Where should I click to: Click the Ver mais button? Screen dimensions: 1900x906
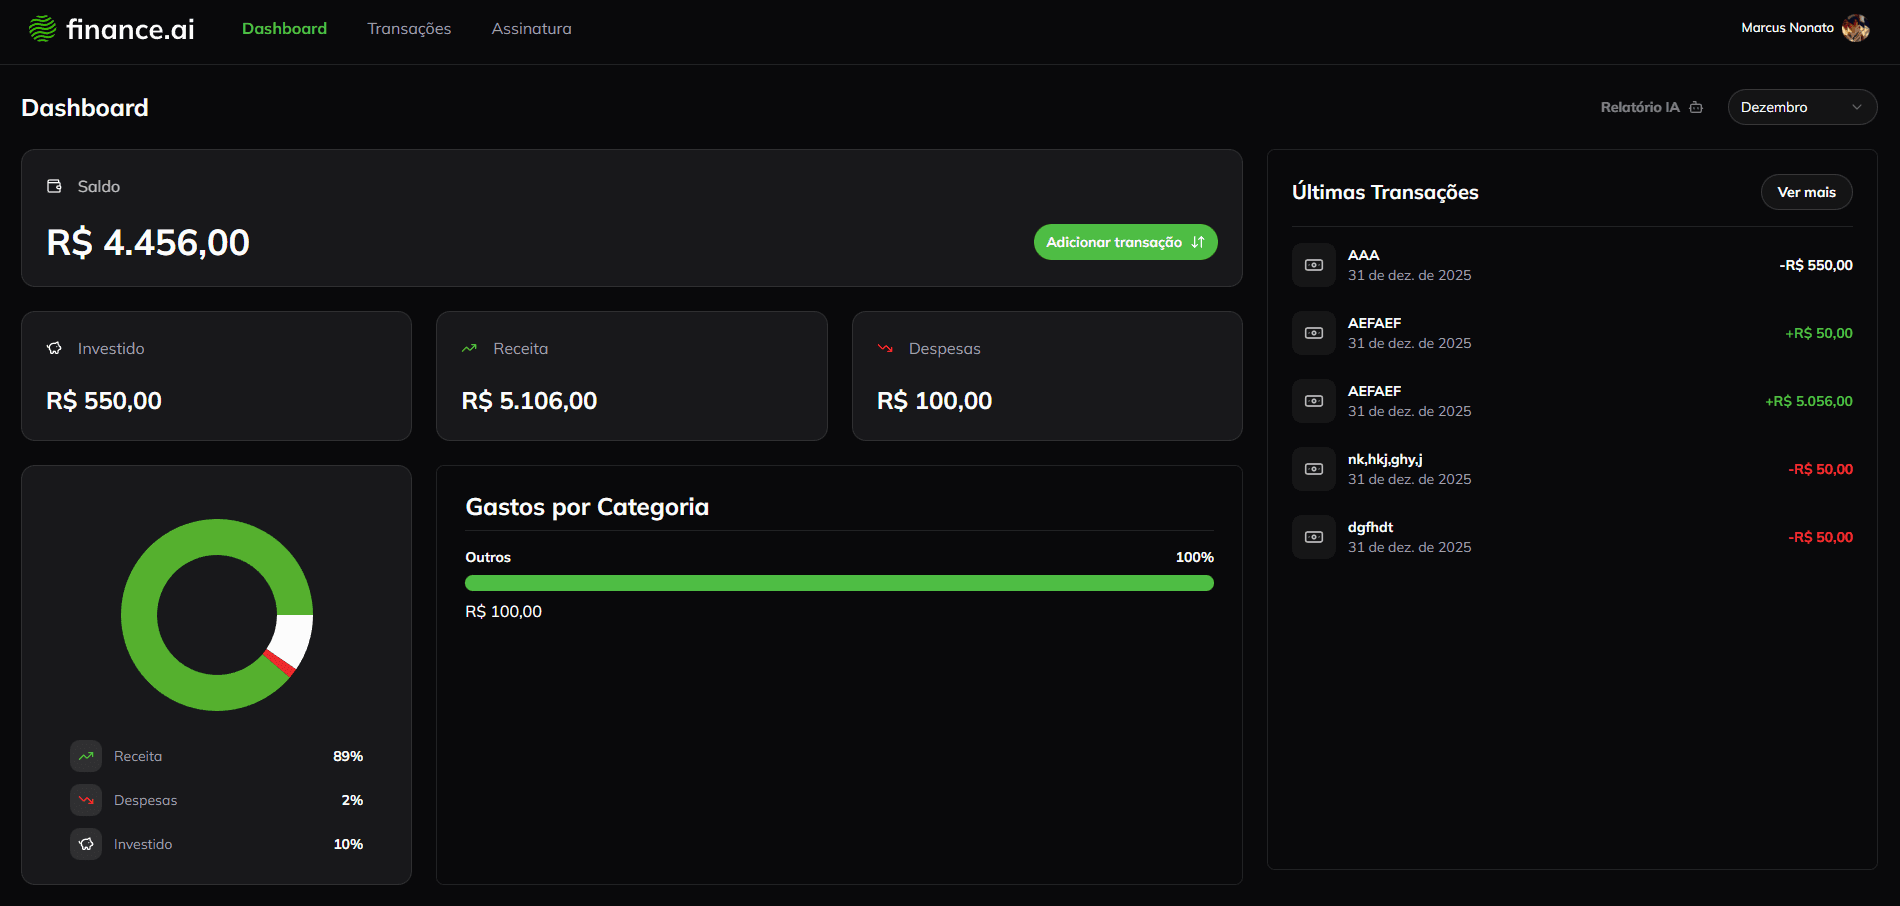(1806, 192)
